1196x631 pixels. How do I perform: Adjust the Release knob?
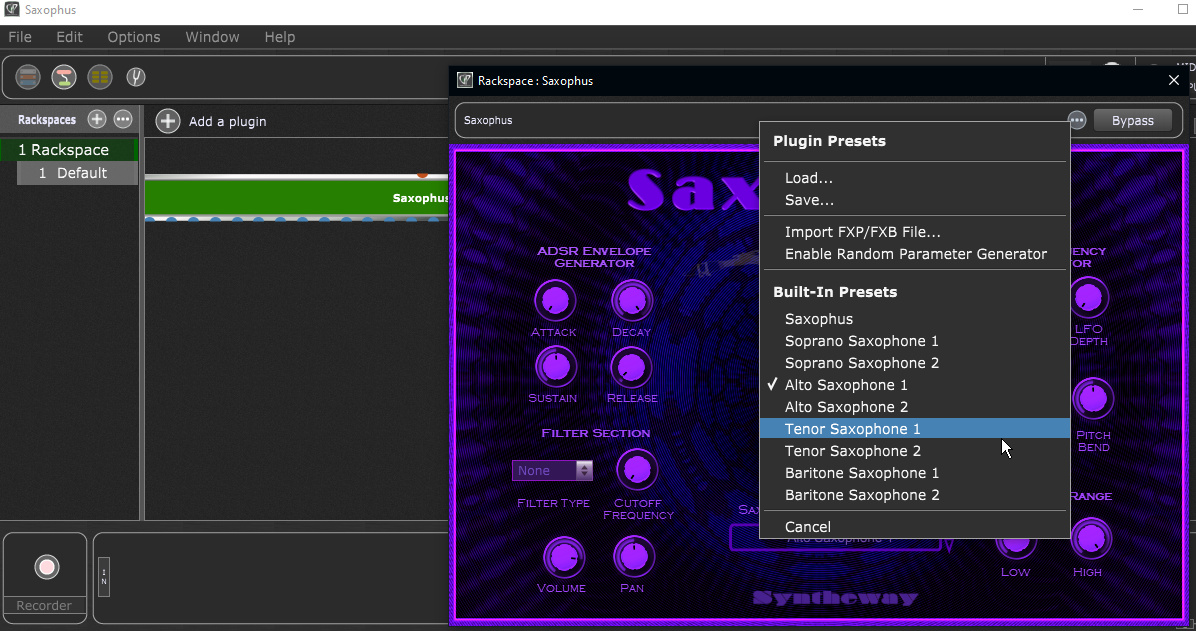point(631,368)
